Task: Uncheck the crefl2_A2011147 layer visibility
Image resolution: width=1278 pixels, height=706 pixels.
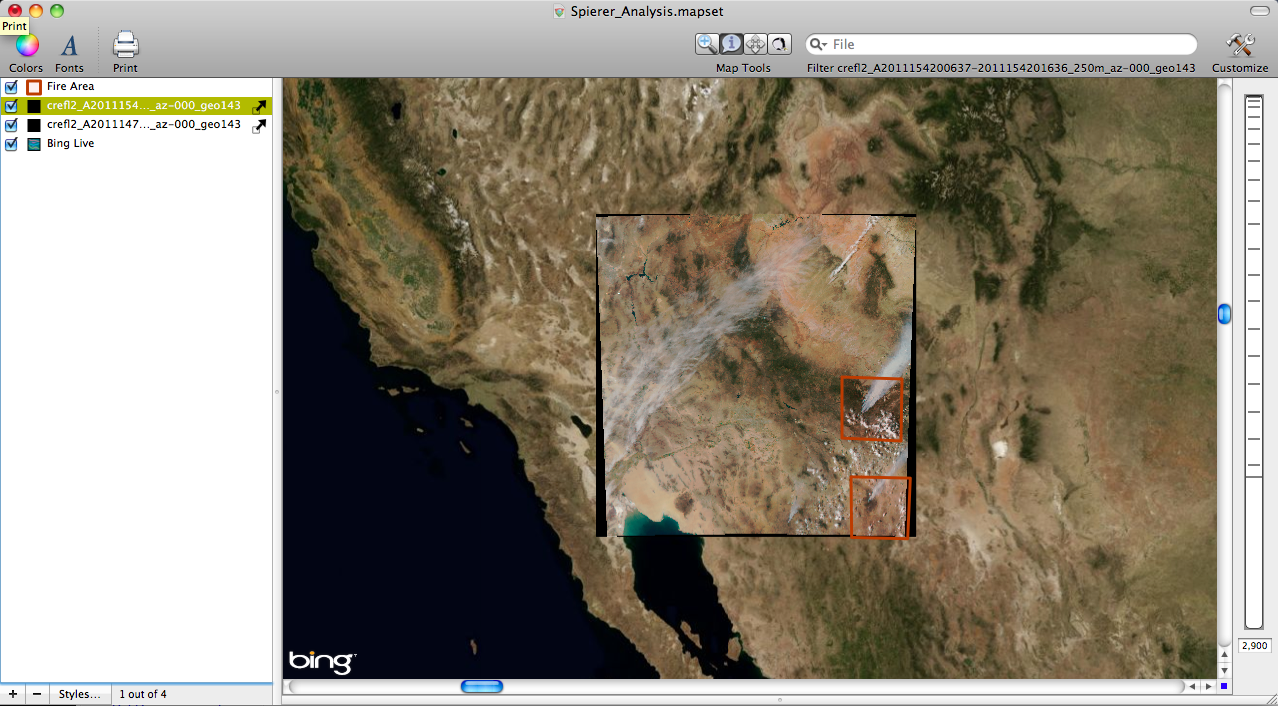Action: 11,124
